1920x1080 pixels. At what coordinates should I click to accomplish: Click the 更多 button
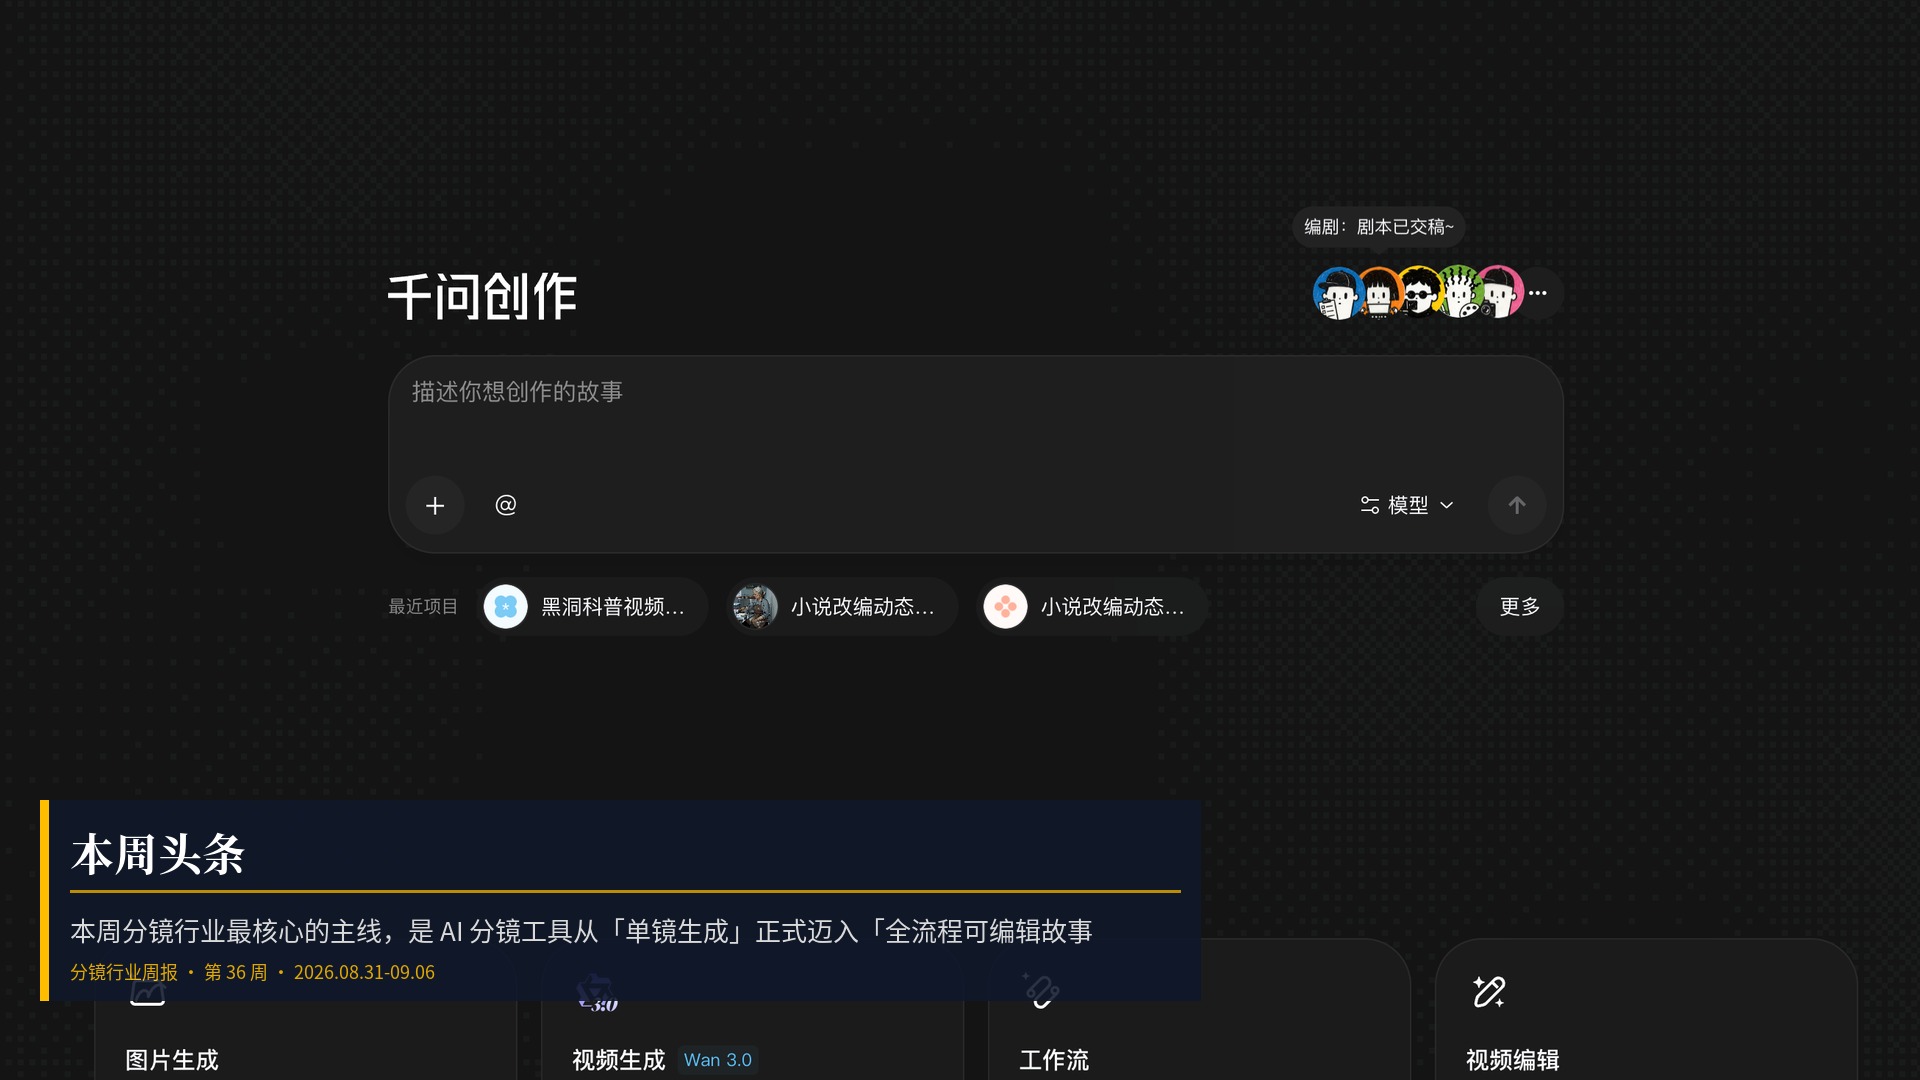click(1520, 607)
